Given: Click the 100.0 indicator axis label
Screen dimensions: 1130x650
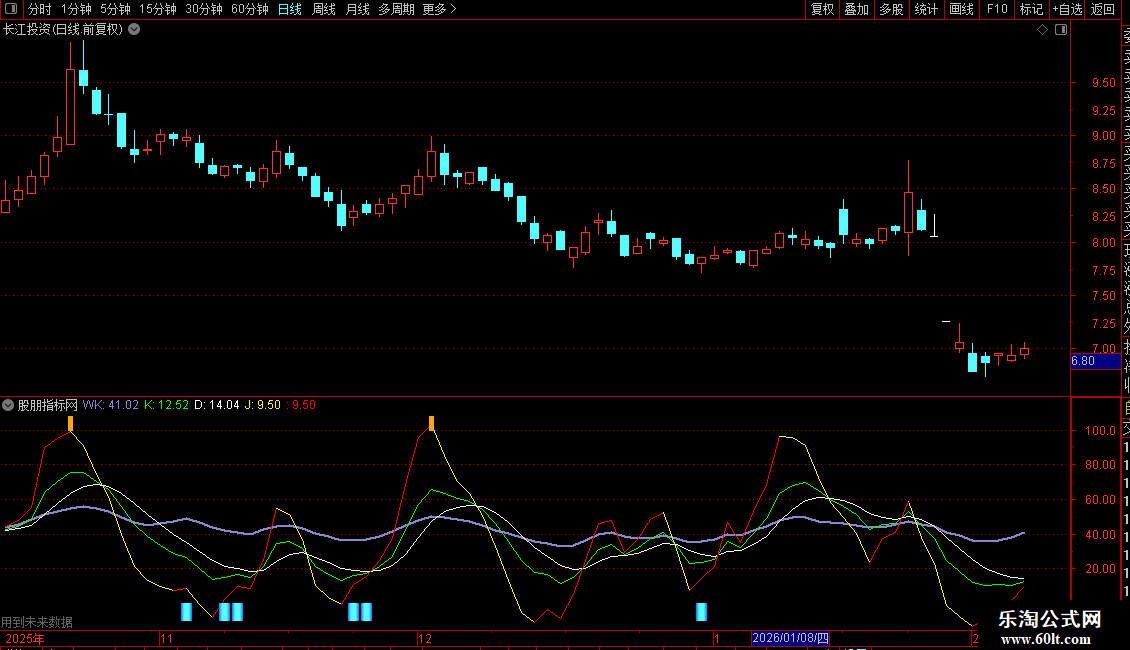Looking at the screenshot, I should pos(1100,431).
